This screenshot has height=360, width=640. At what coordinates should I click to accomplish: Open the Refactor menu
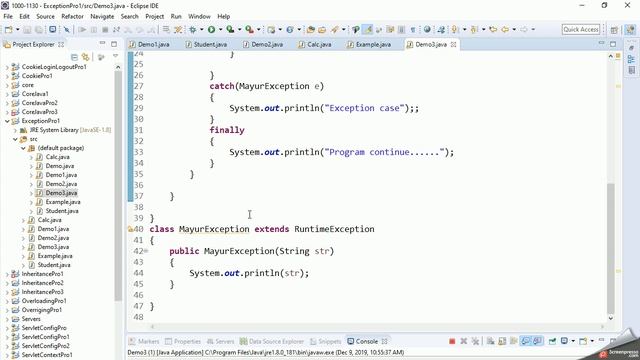[72, 16]
